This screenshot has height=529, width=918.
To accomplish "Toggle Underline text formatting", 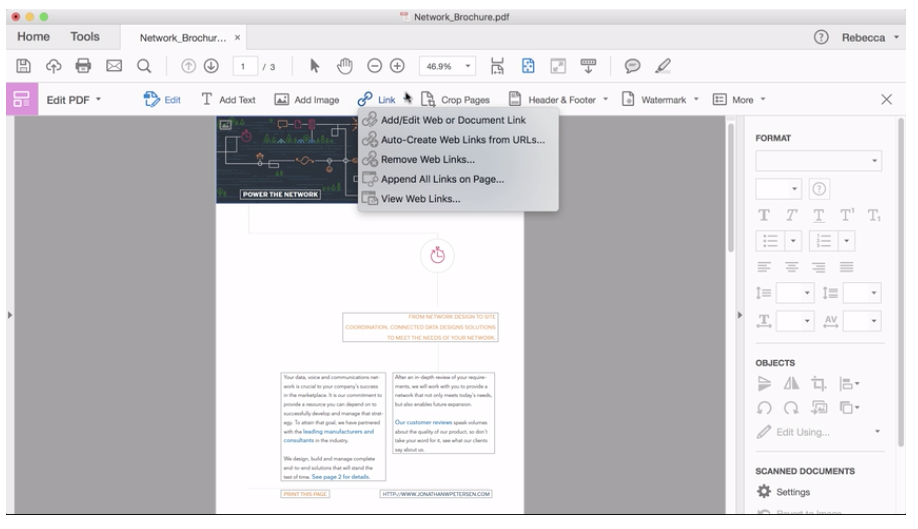I will 820,216.
